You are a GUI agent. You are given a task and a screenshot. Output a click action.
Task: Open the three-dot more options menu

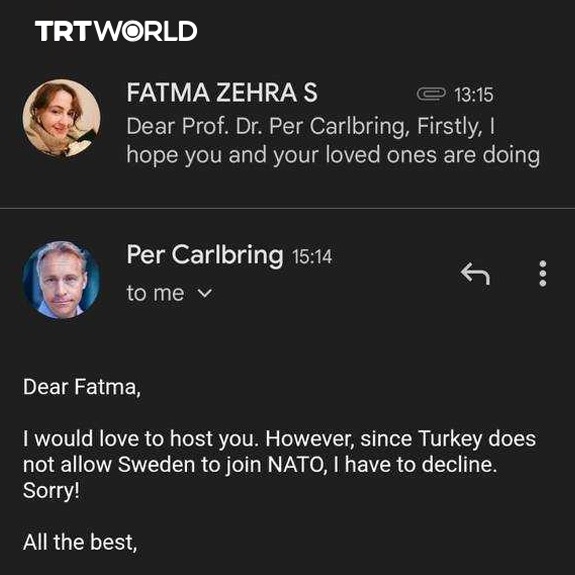coord(543,274)
